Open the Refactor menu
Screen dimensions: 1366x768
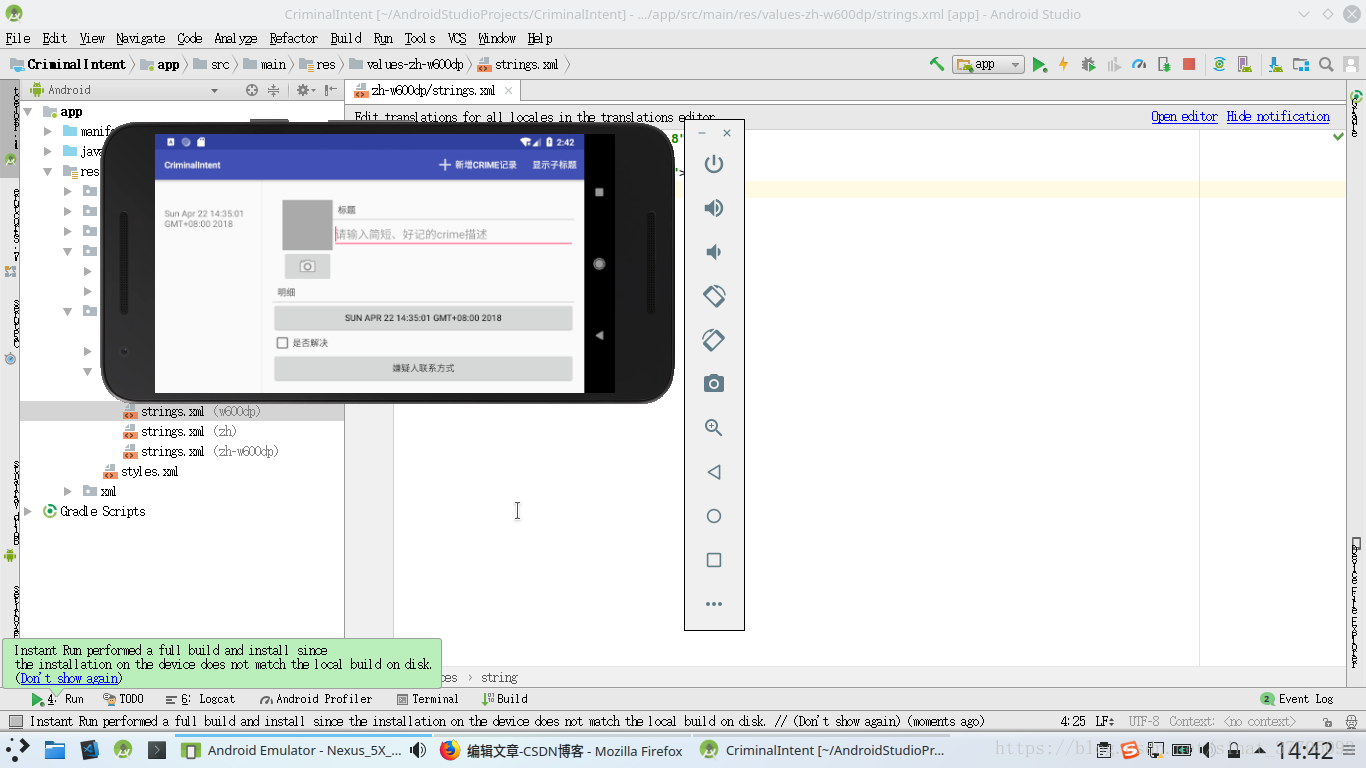click(293, 38)
